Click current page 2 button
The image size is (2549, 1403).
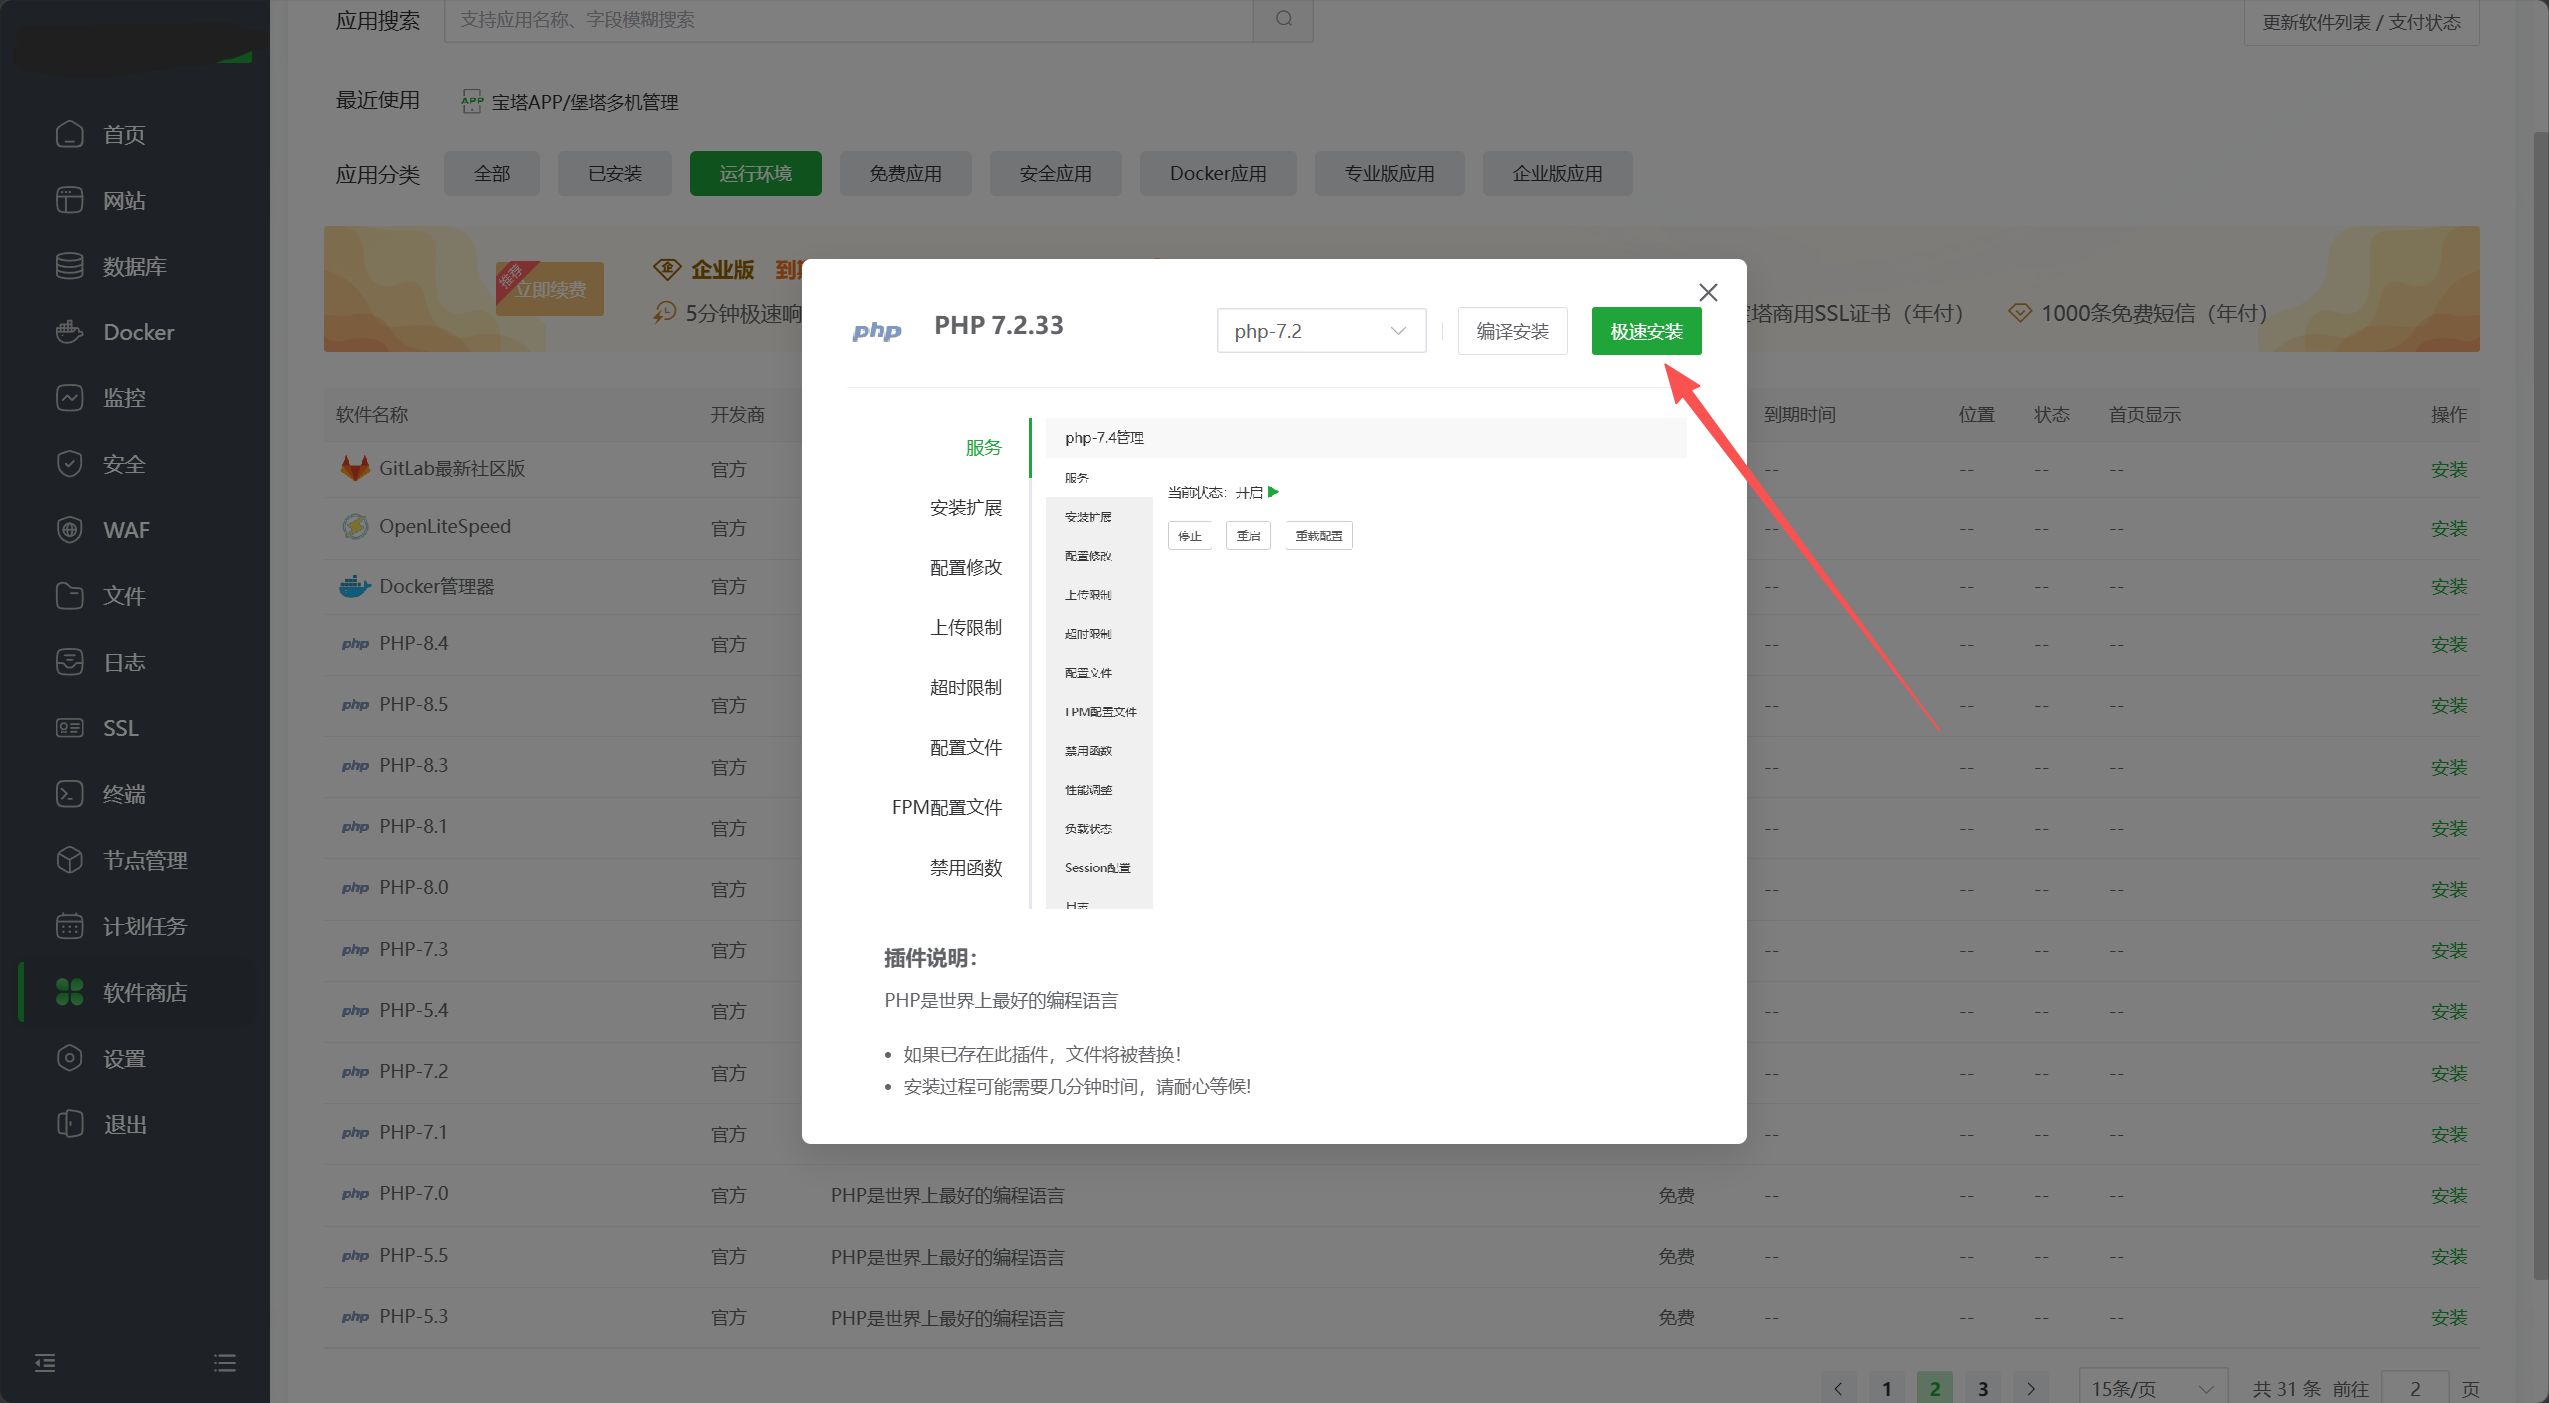[1935, 1388]
